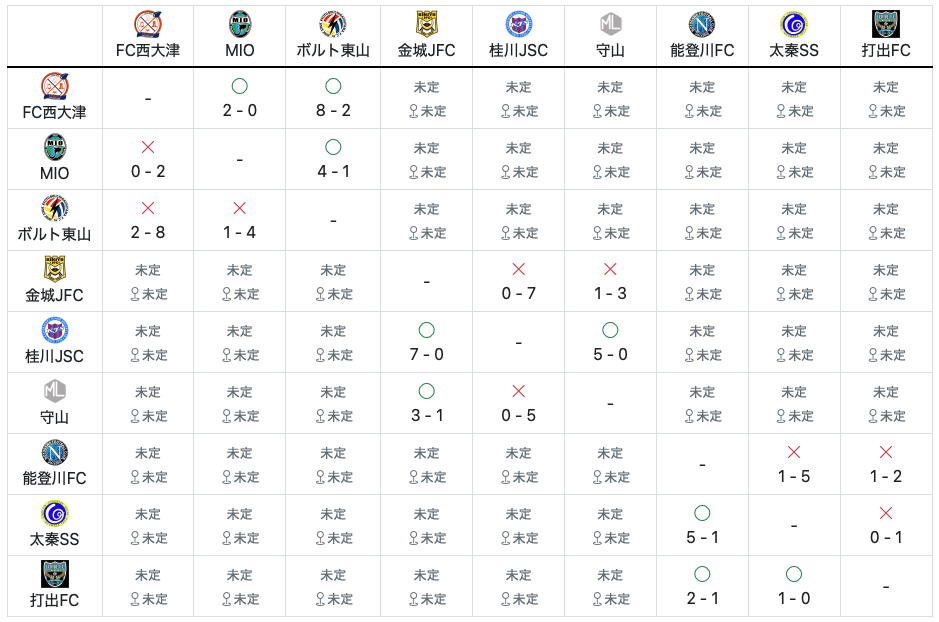This screenshot has height=622, width=939.
Task: Click 未定 venue in 打出FC vs FC西大津 cell
Action: [155, 599]
